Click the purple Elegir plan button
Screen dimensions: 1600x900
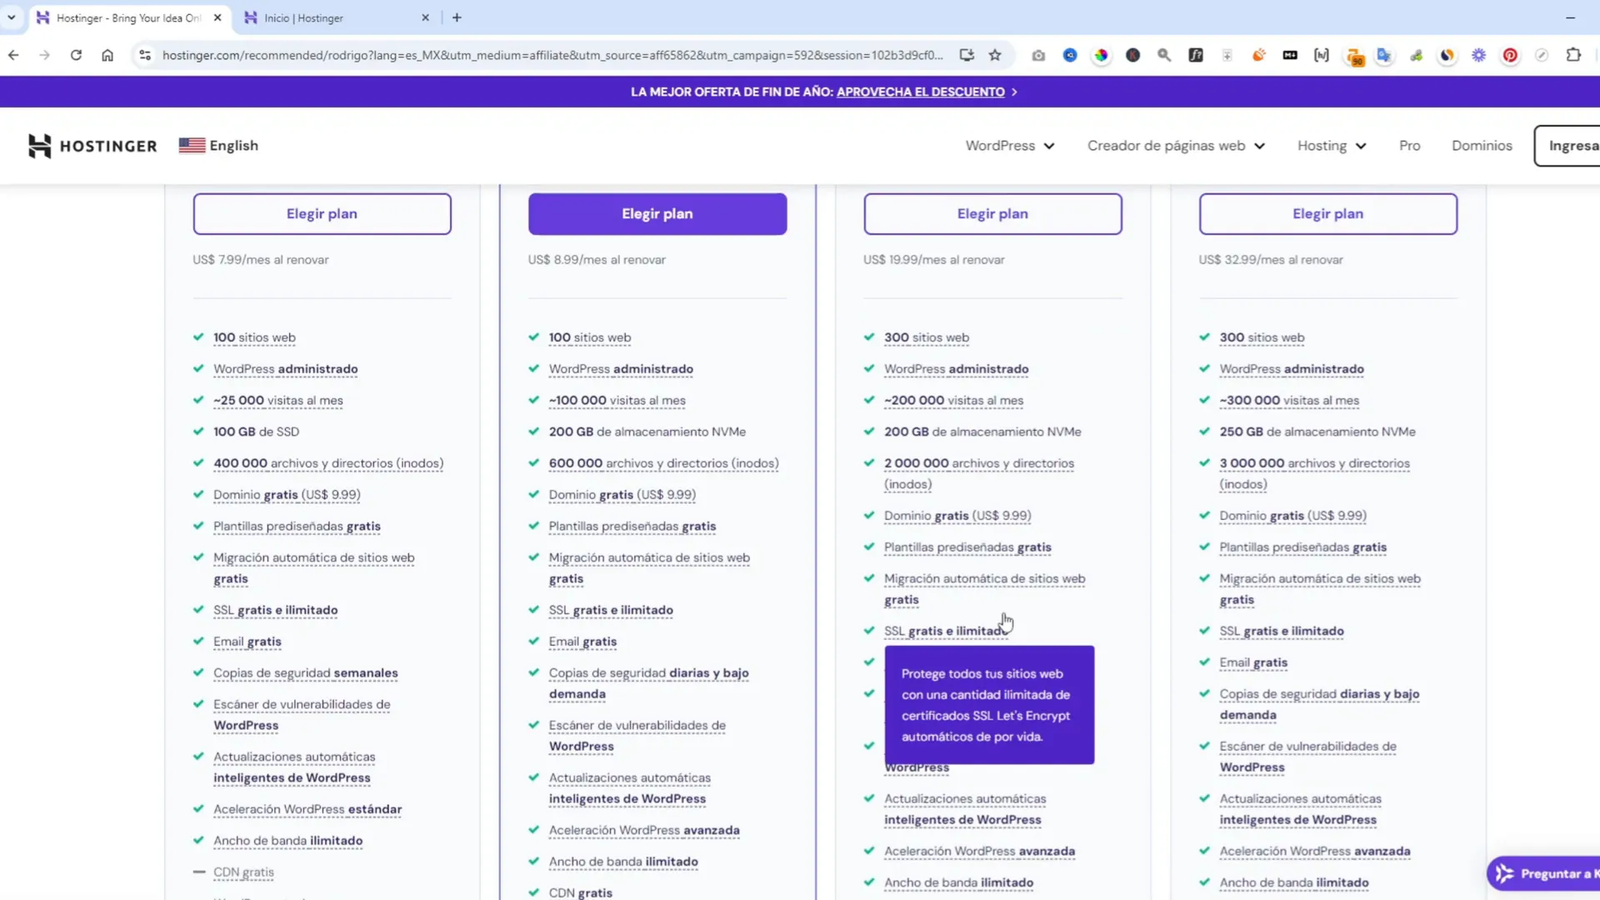pyautogui.click(x=657, y=213)
